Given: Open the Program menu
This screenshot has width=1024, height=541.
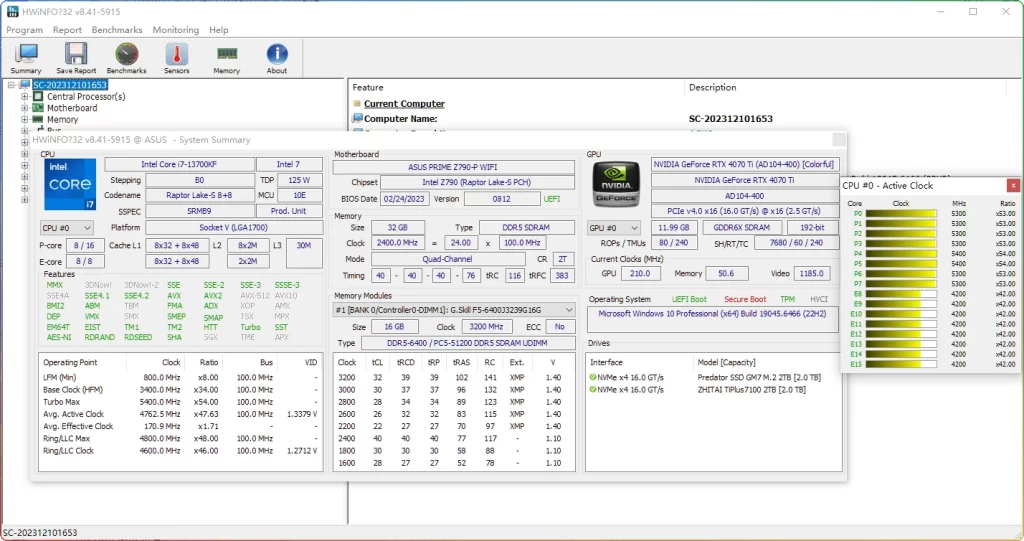Looking at the screenshot, I should 24,30.
